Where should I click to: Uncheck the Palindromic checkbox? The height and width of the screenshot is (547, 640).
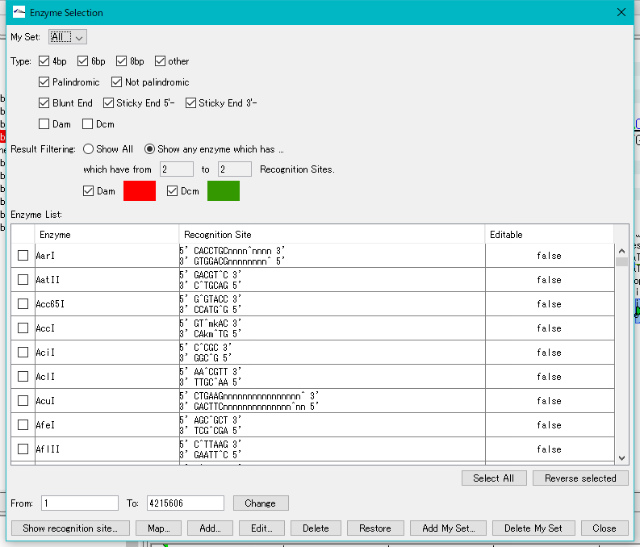pyautogui.click(x=44, y=82)
